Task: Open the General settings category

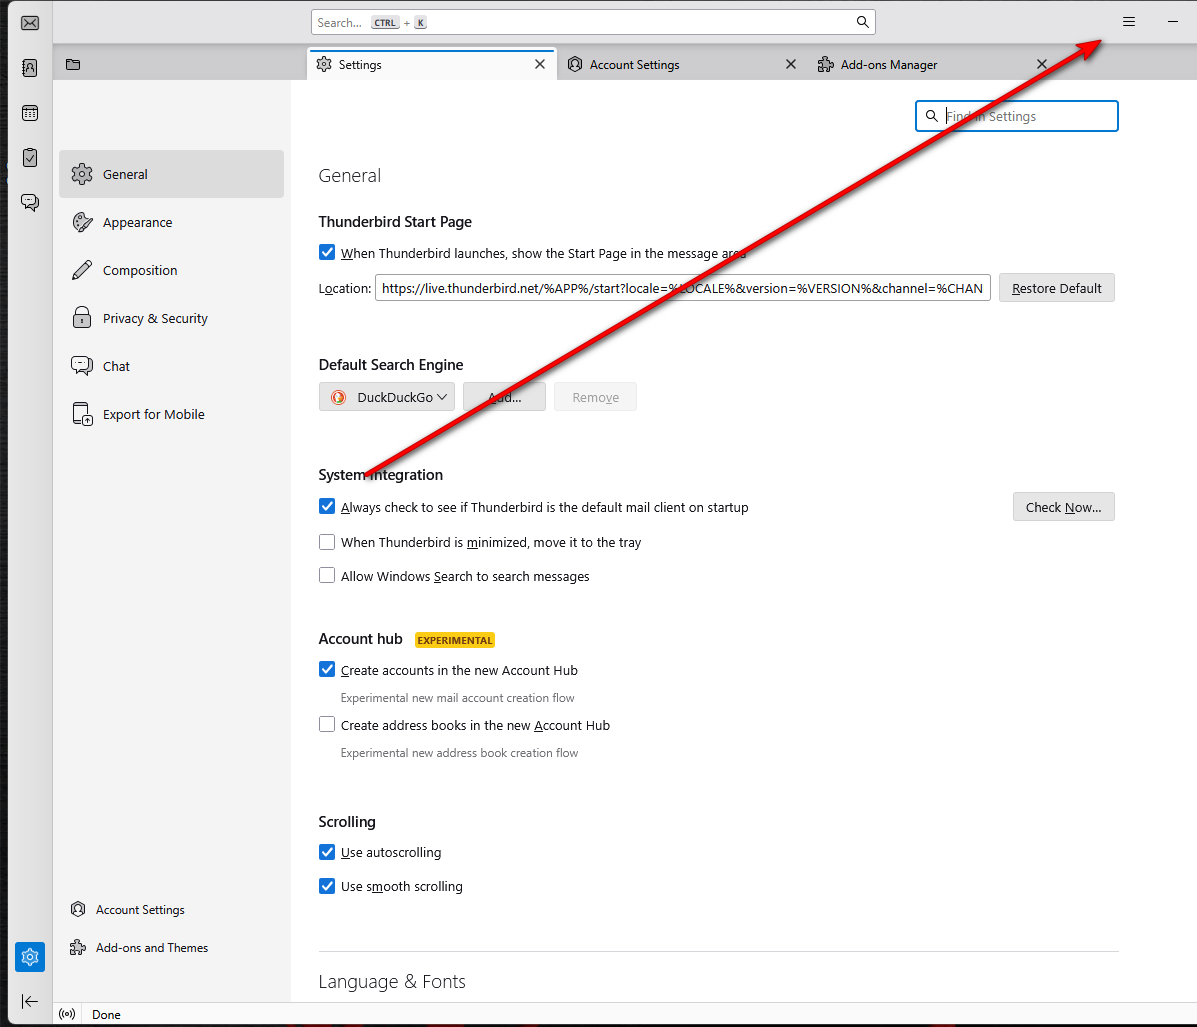Action: (x=171, y=174)
